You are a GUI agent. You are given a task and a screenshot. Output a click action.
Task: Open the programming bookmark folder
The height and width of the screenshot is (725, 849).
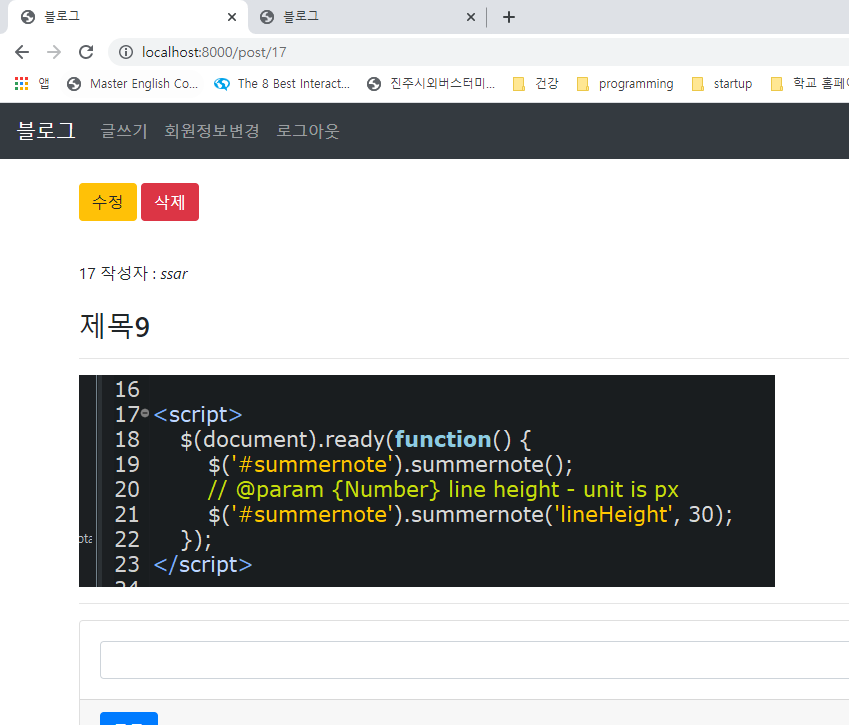click(625, 83)
